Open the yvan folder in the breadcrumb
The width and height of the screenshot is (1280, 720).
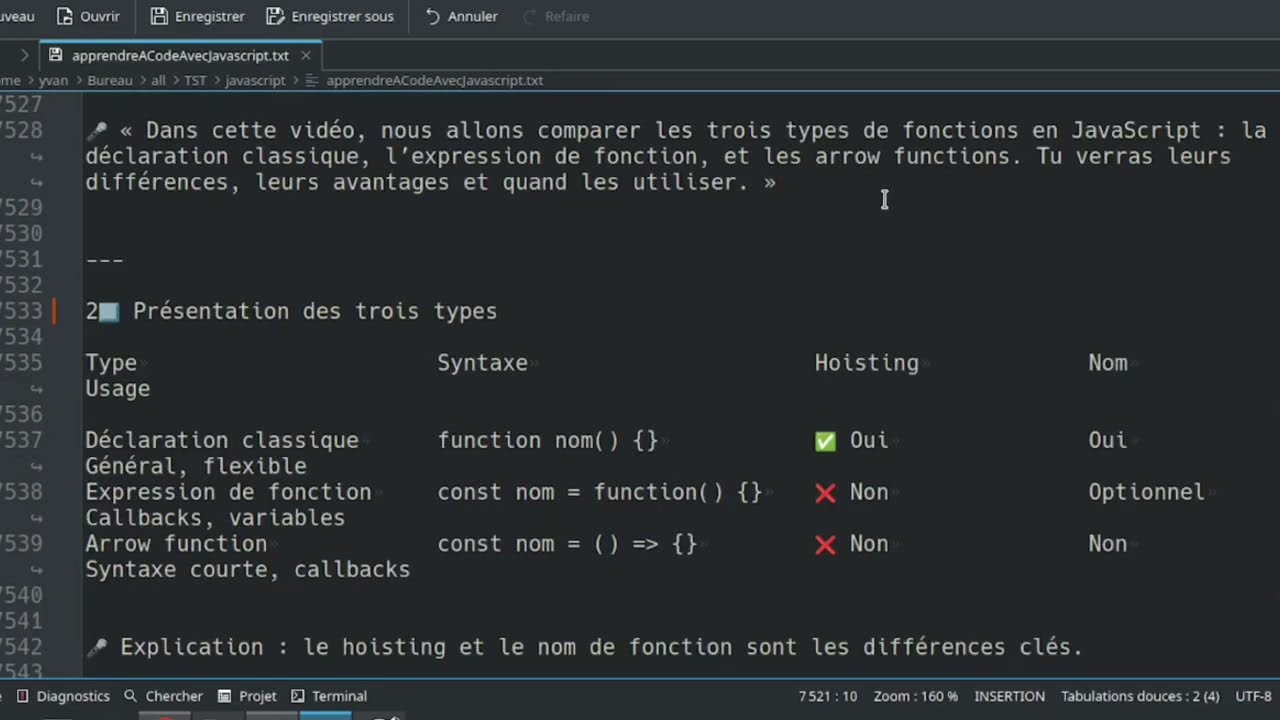53,80
